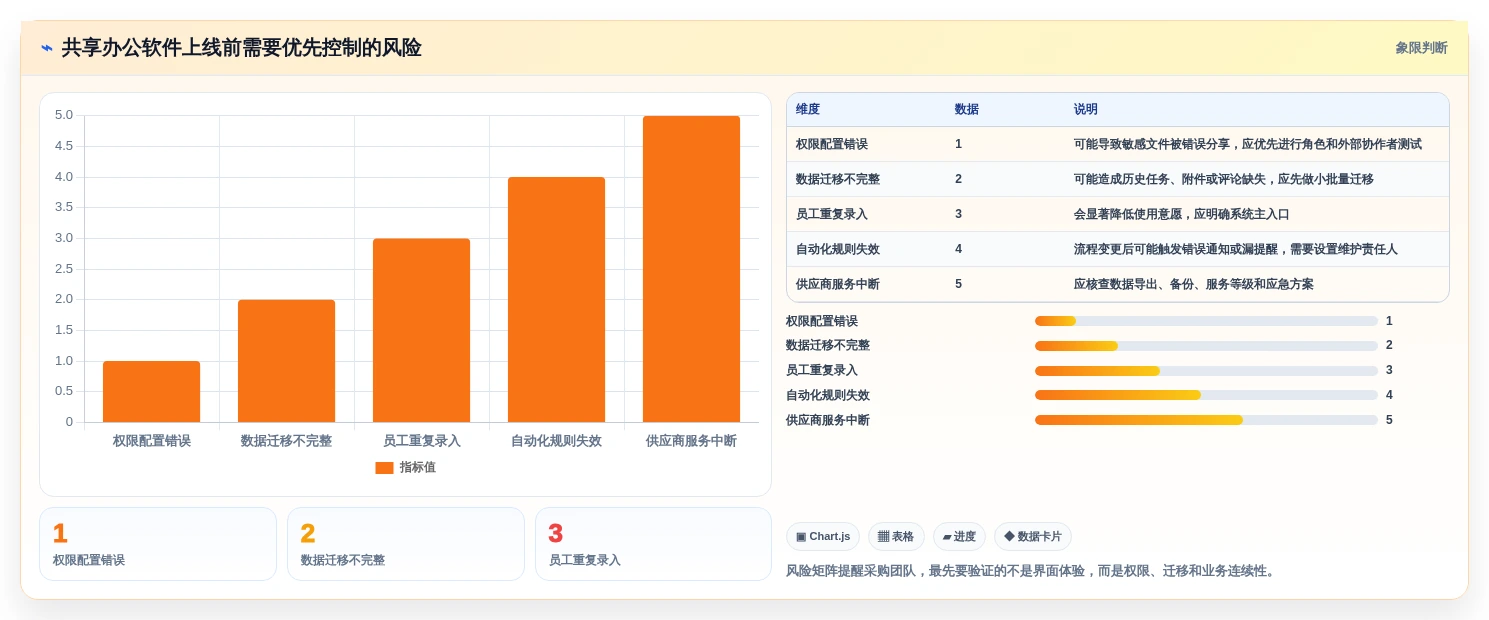Click the 数据 column header
Image resolution: width=1489 pixels, height=620 pixels.
(967, 110)
